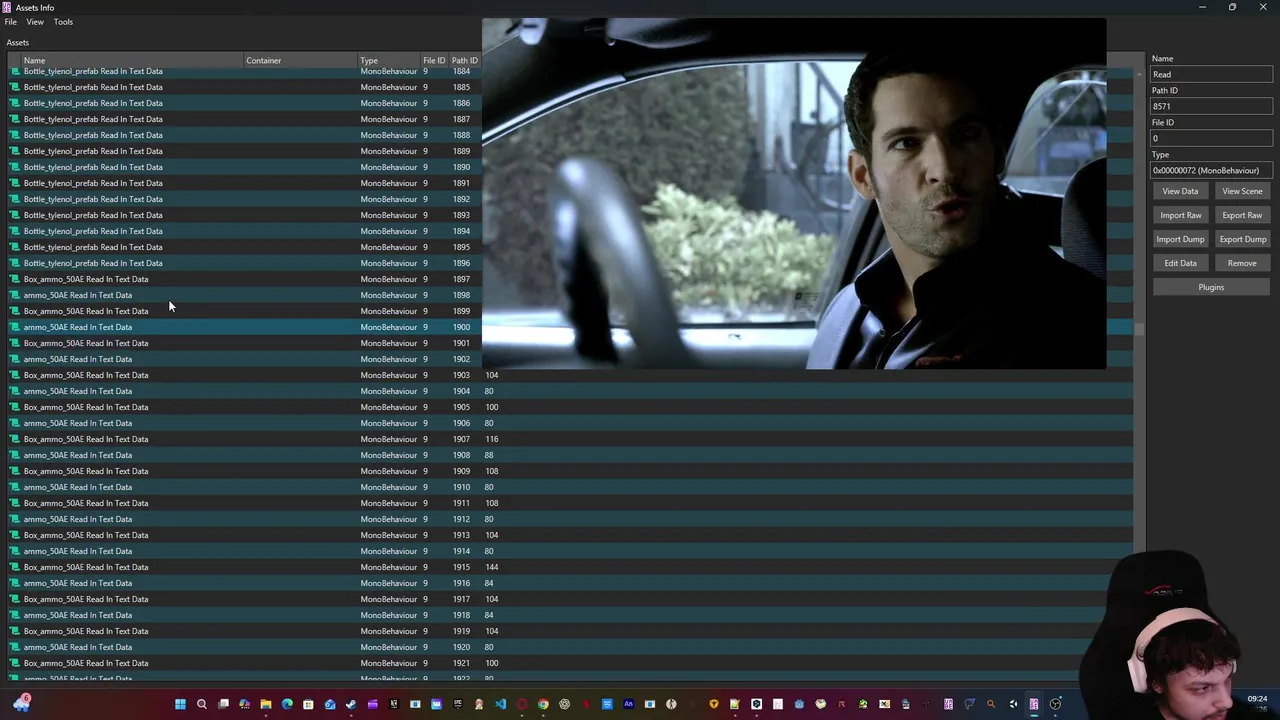Click size value 116 in row 1907

[x=491, y=439]
